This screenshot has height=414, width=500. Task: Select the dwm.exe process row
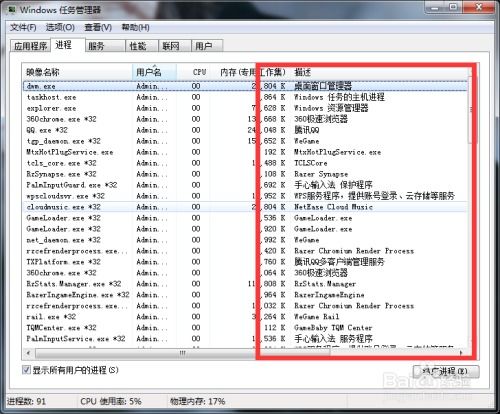tap(245, 86)
